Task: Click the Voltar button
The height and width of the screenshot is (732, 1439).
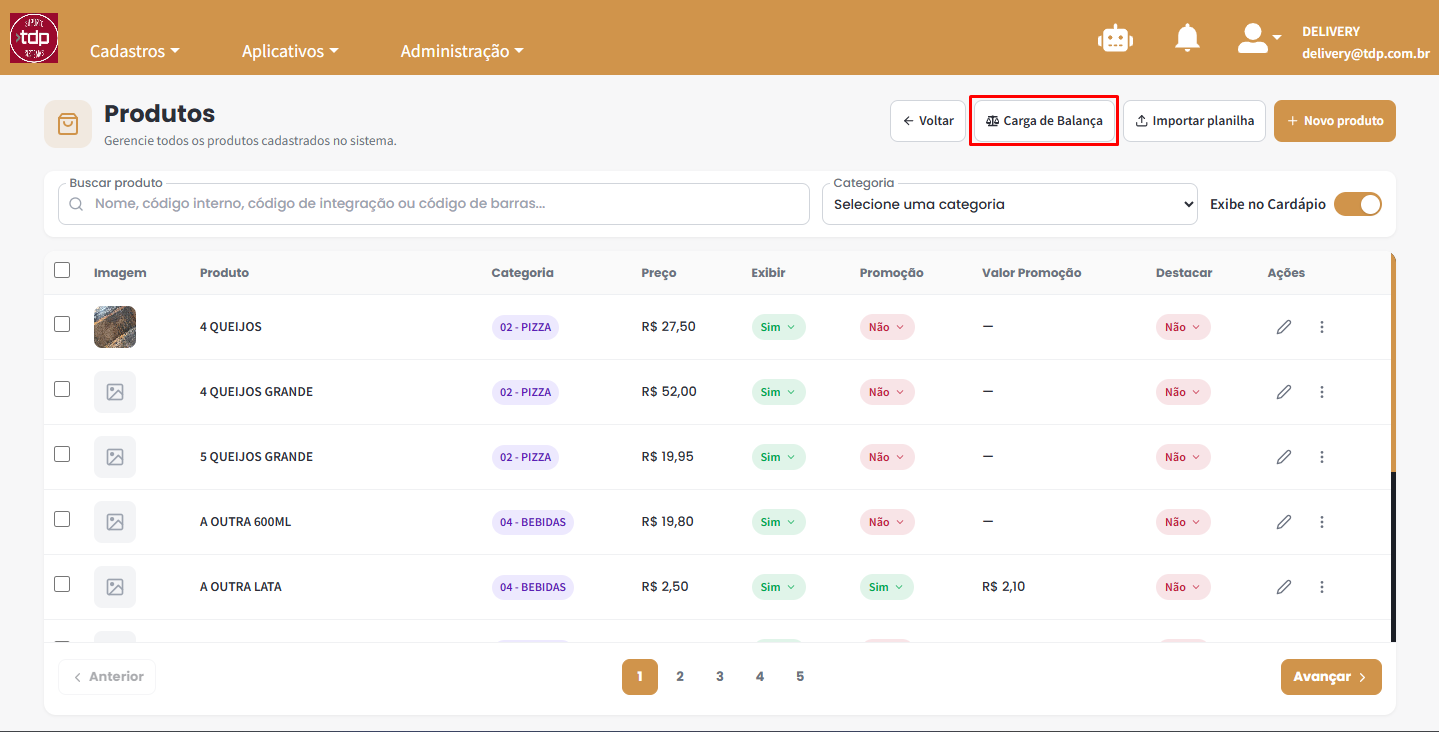Action: [928, 121]
